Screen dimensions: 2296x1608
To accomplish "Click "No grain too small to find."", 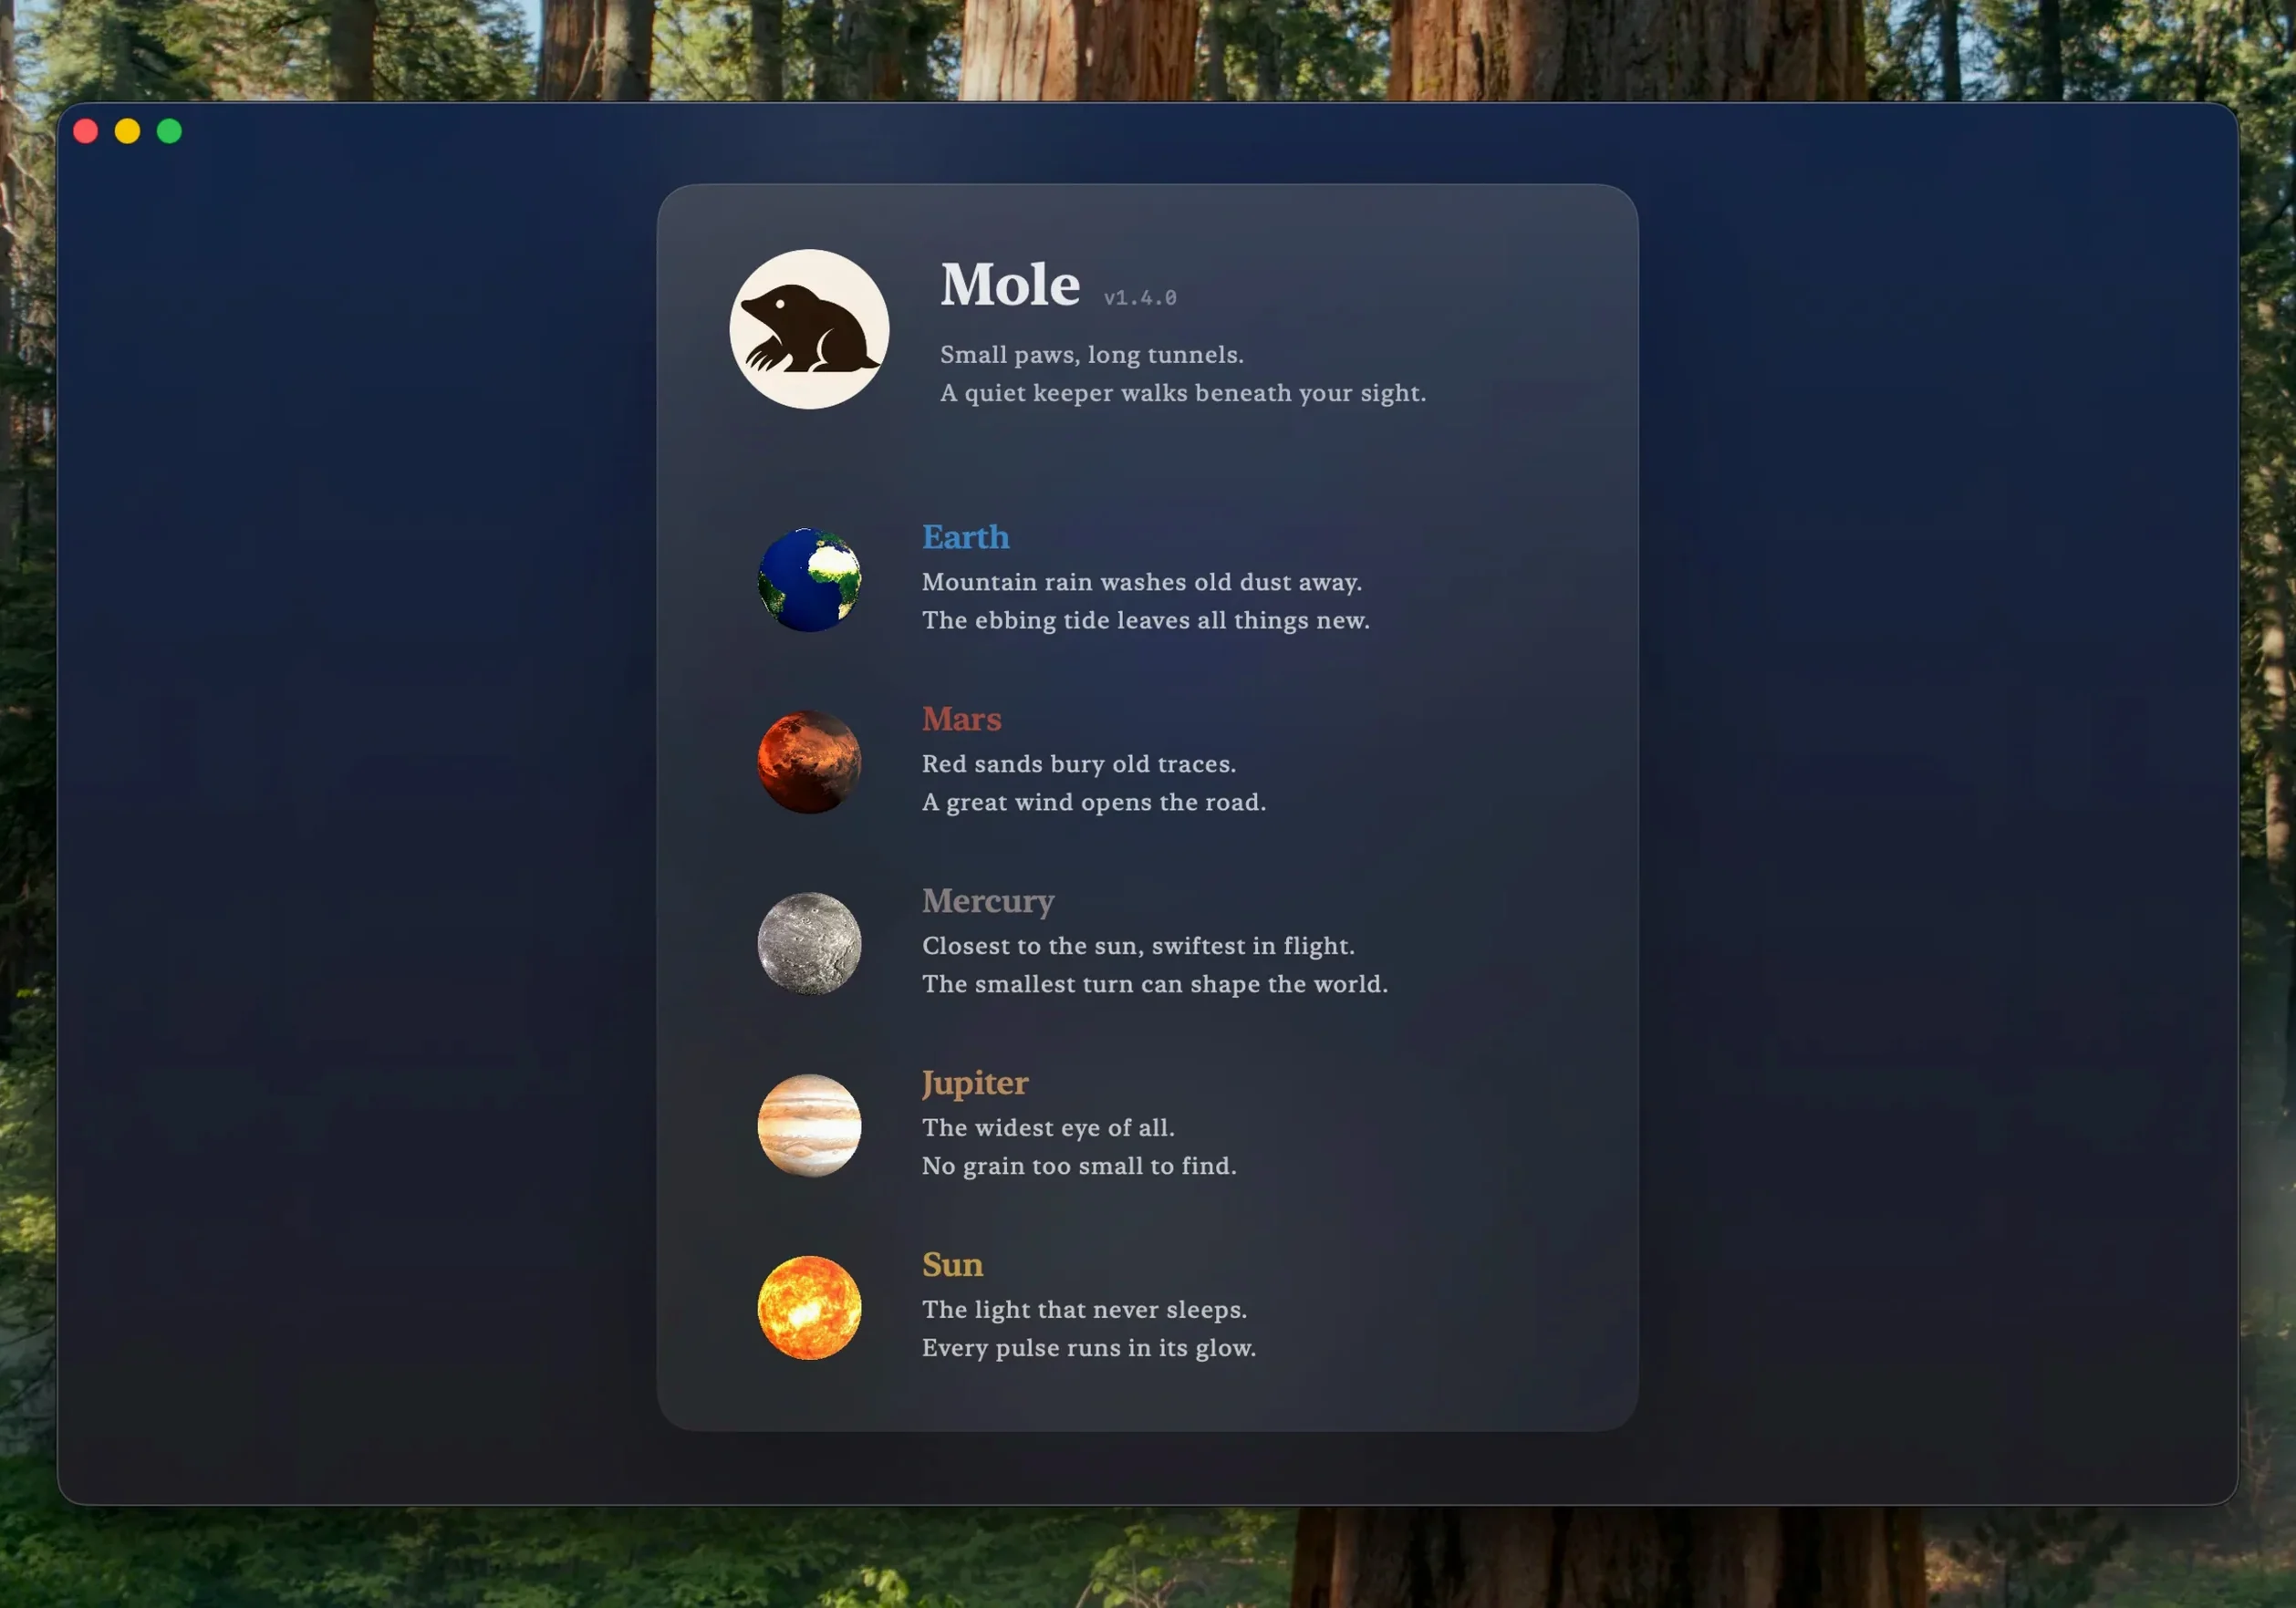I will [x=1079, y=1166].
